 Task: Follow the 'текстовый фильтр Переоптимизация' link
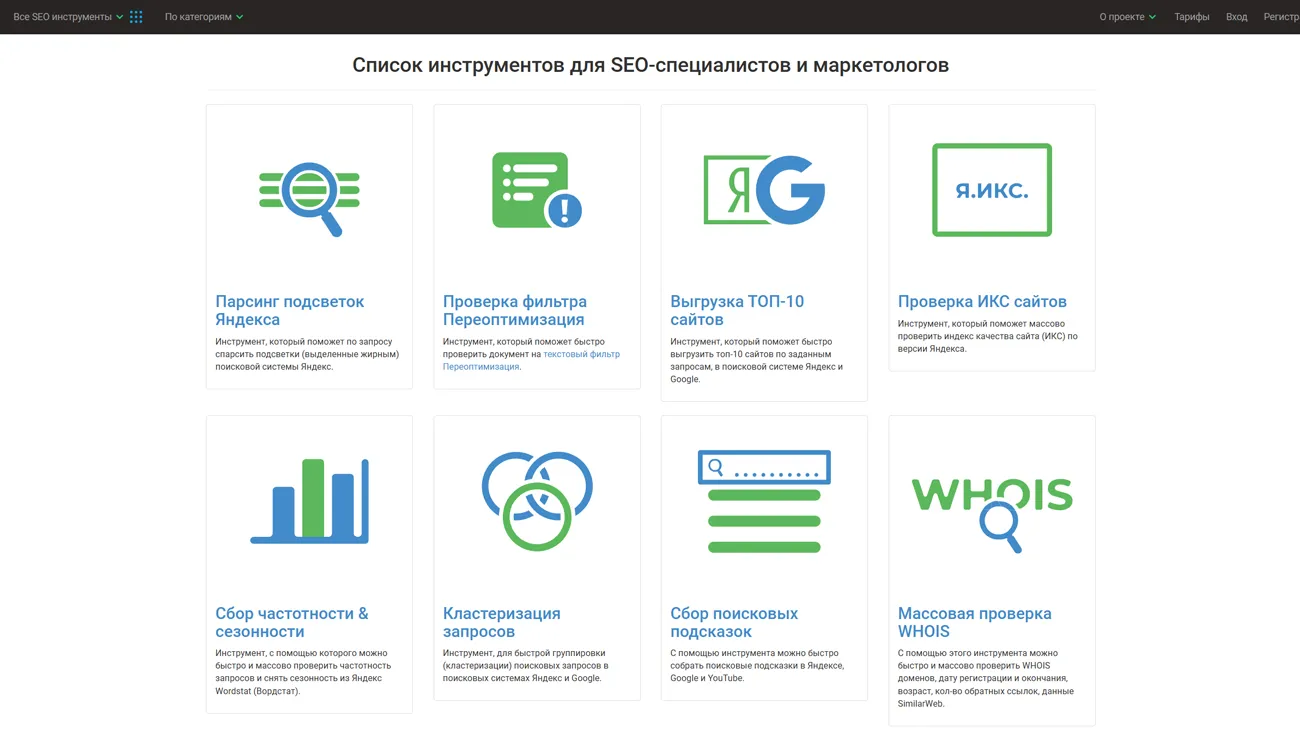pos(580,354)
